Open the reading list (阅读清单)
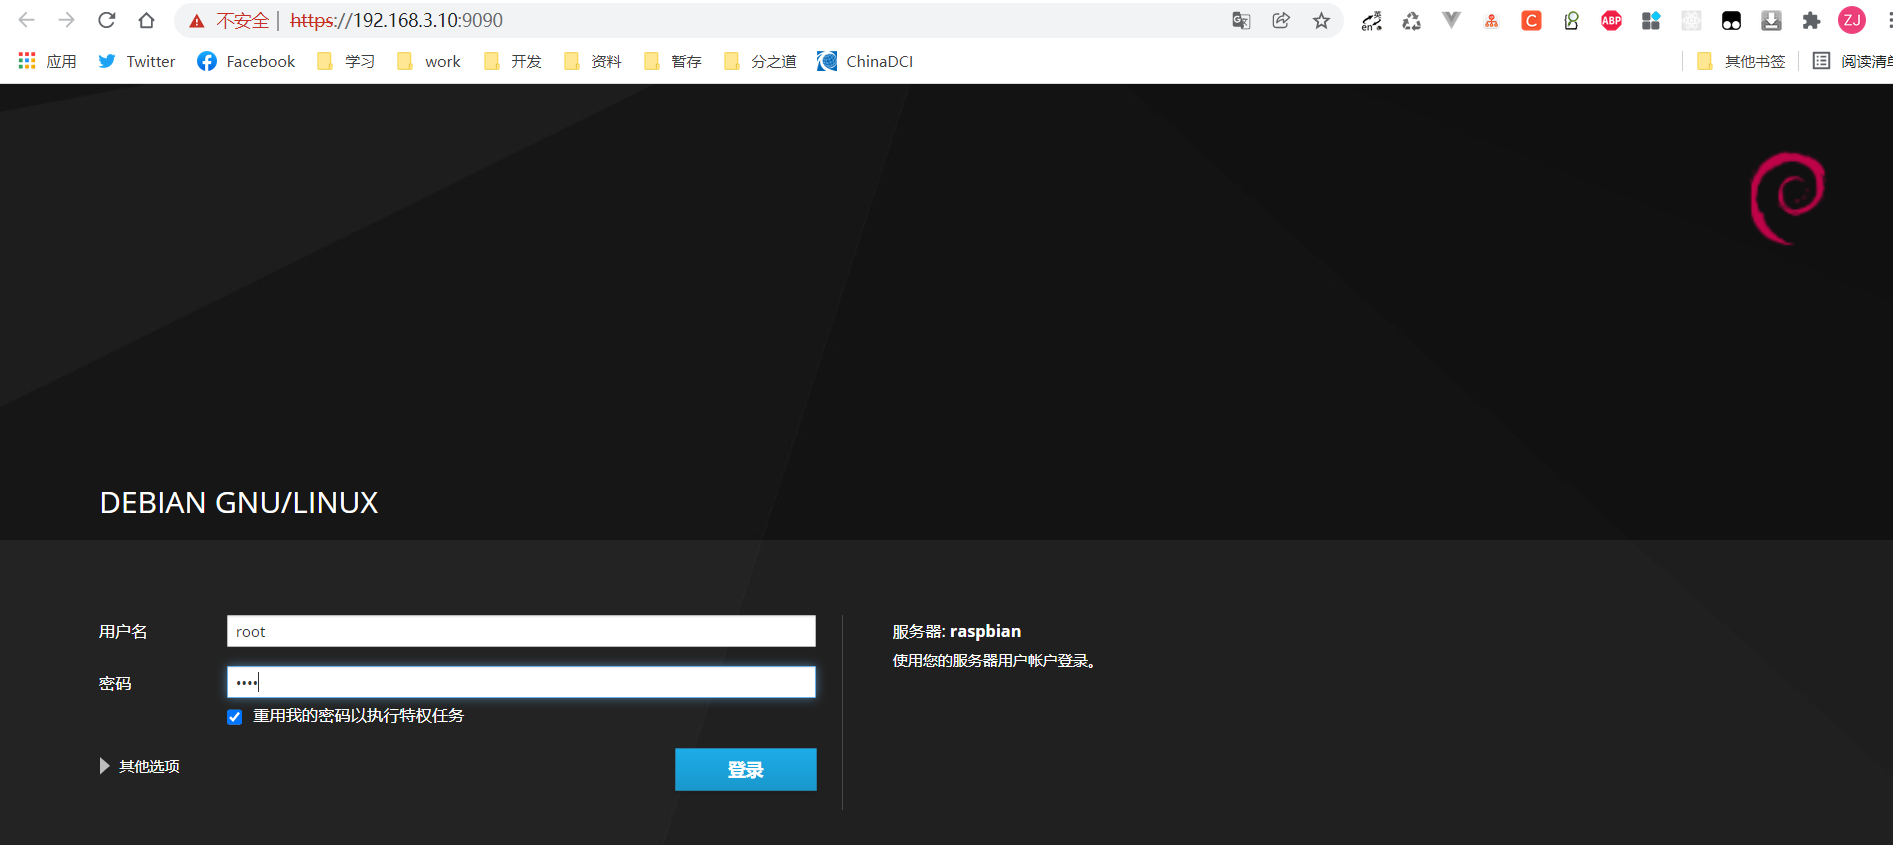Screen dimensions: 1893x845 (x=1852, y=61)
